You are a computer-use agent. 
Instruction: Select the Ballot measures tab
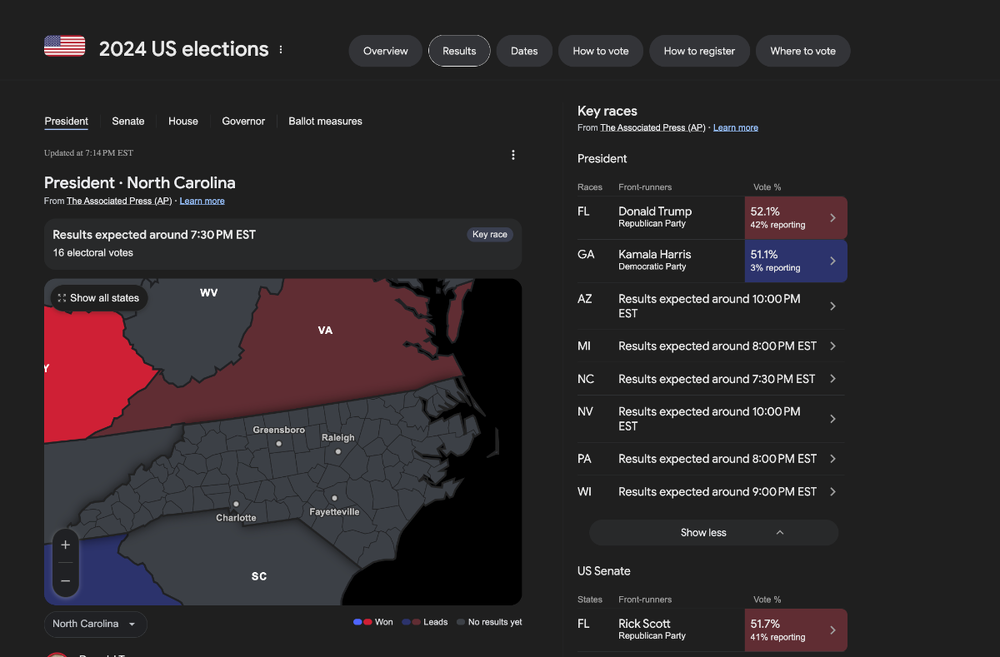325,121
